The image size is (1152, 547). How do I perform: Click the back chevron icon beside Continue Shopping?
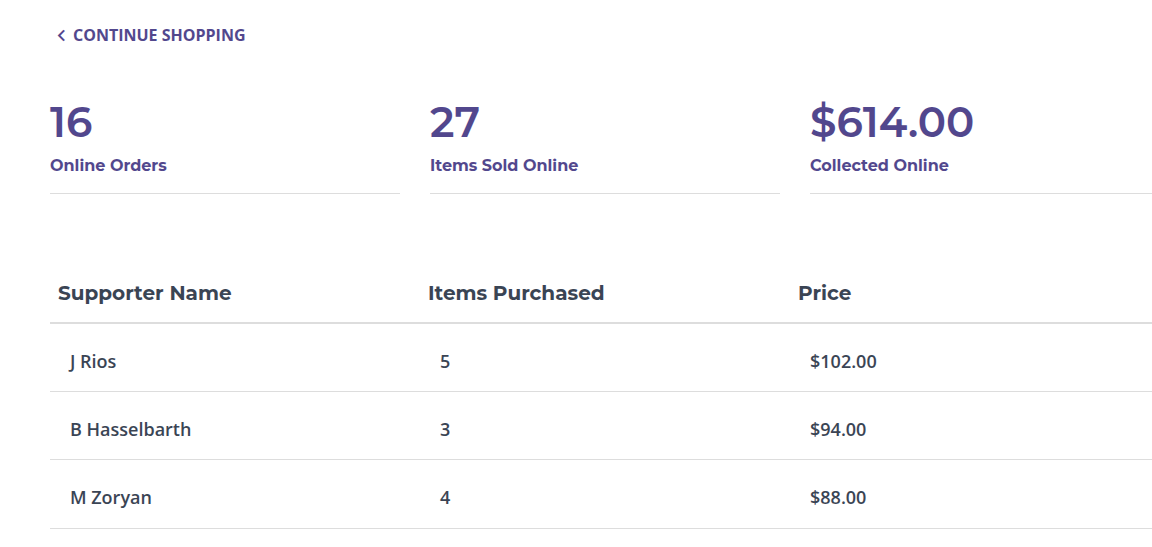click(61, 36)
